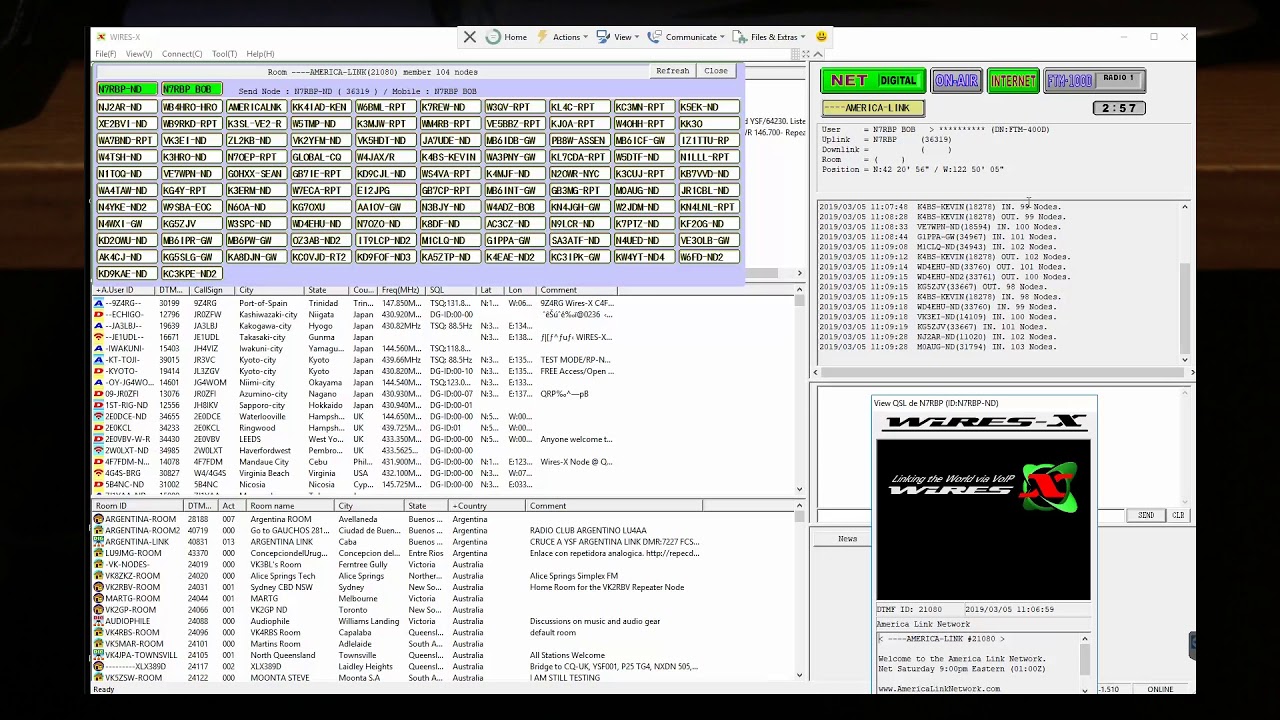Open the Files & Extras dropdown
Viewport: 1280px width, 720px height.
771,37
